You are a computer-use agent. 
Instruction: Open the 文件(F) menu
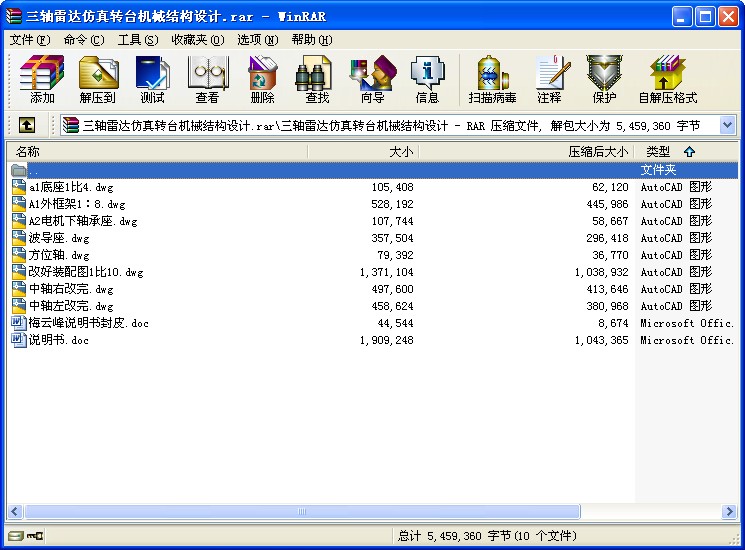(30, 39)
